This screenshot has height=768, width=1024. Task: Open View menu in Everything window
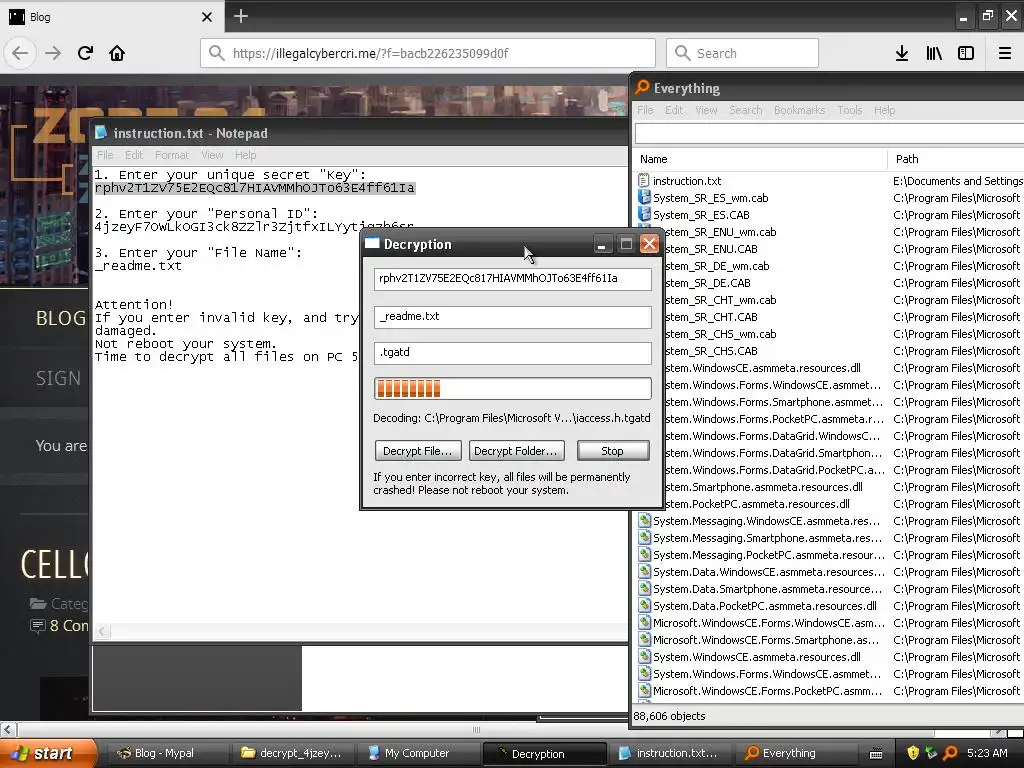706,110
